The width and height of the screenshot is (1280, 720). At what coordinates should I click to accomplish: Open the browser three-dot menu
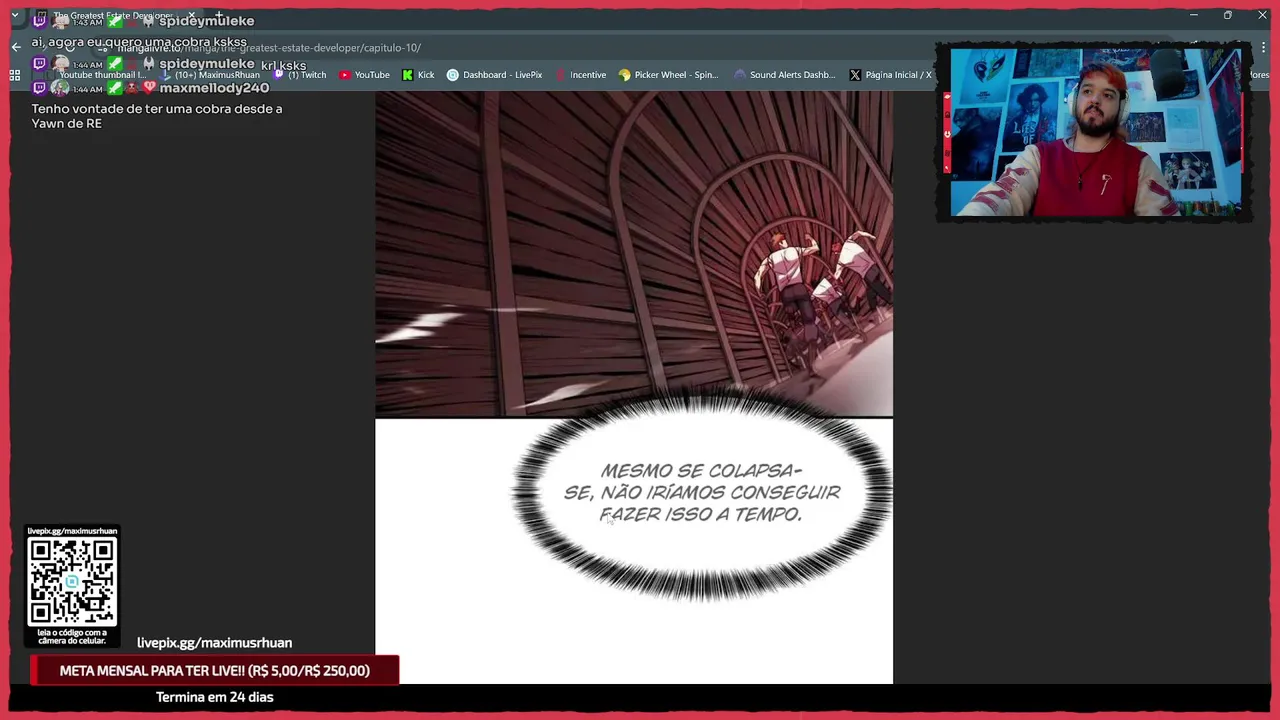click(x=1262, y=47)
